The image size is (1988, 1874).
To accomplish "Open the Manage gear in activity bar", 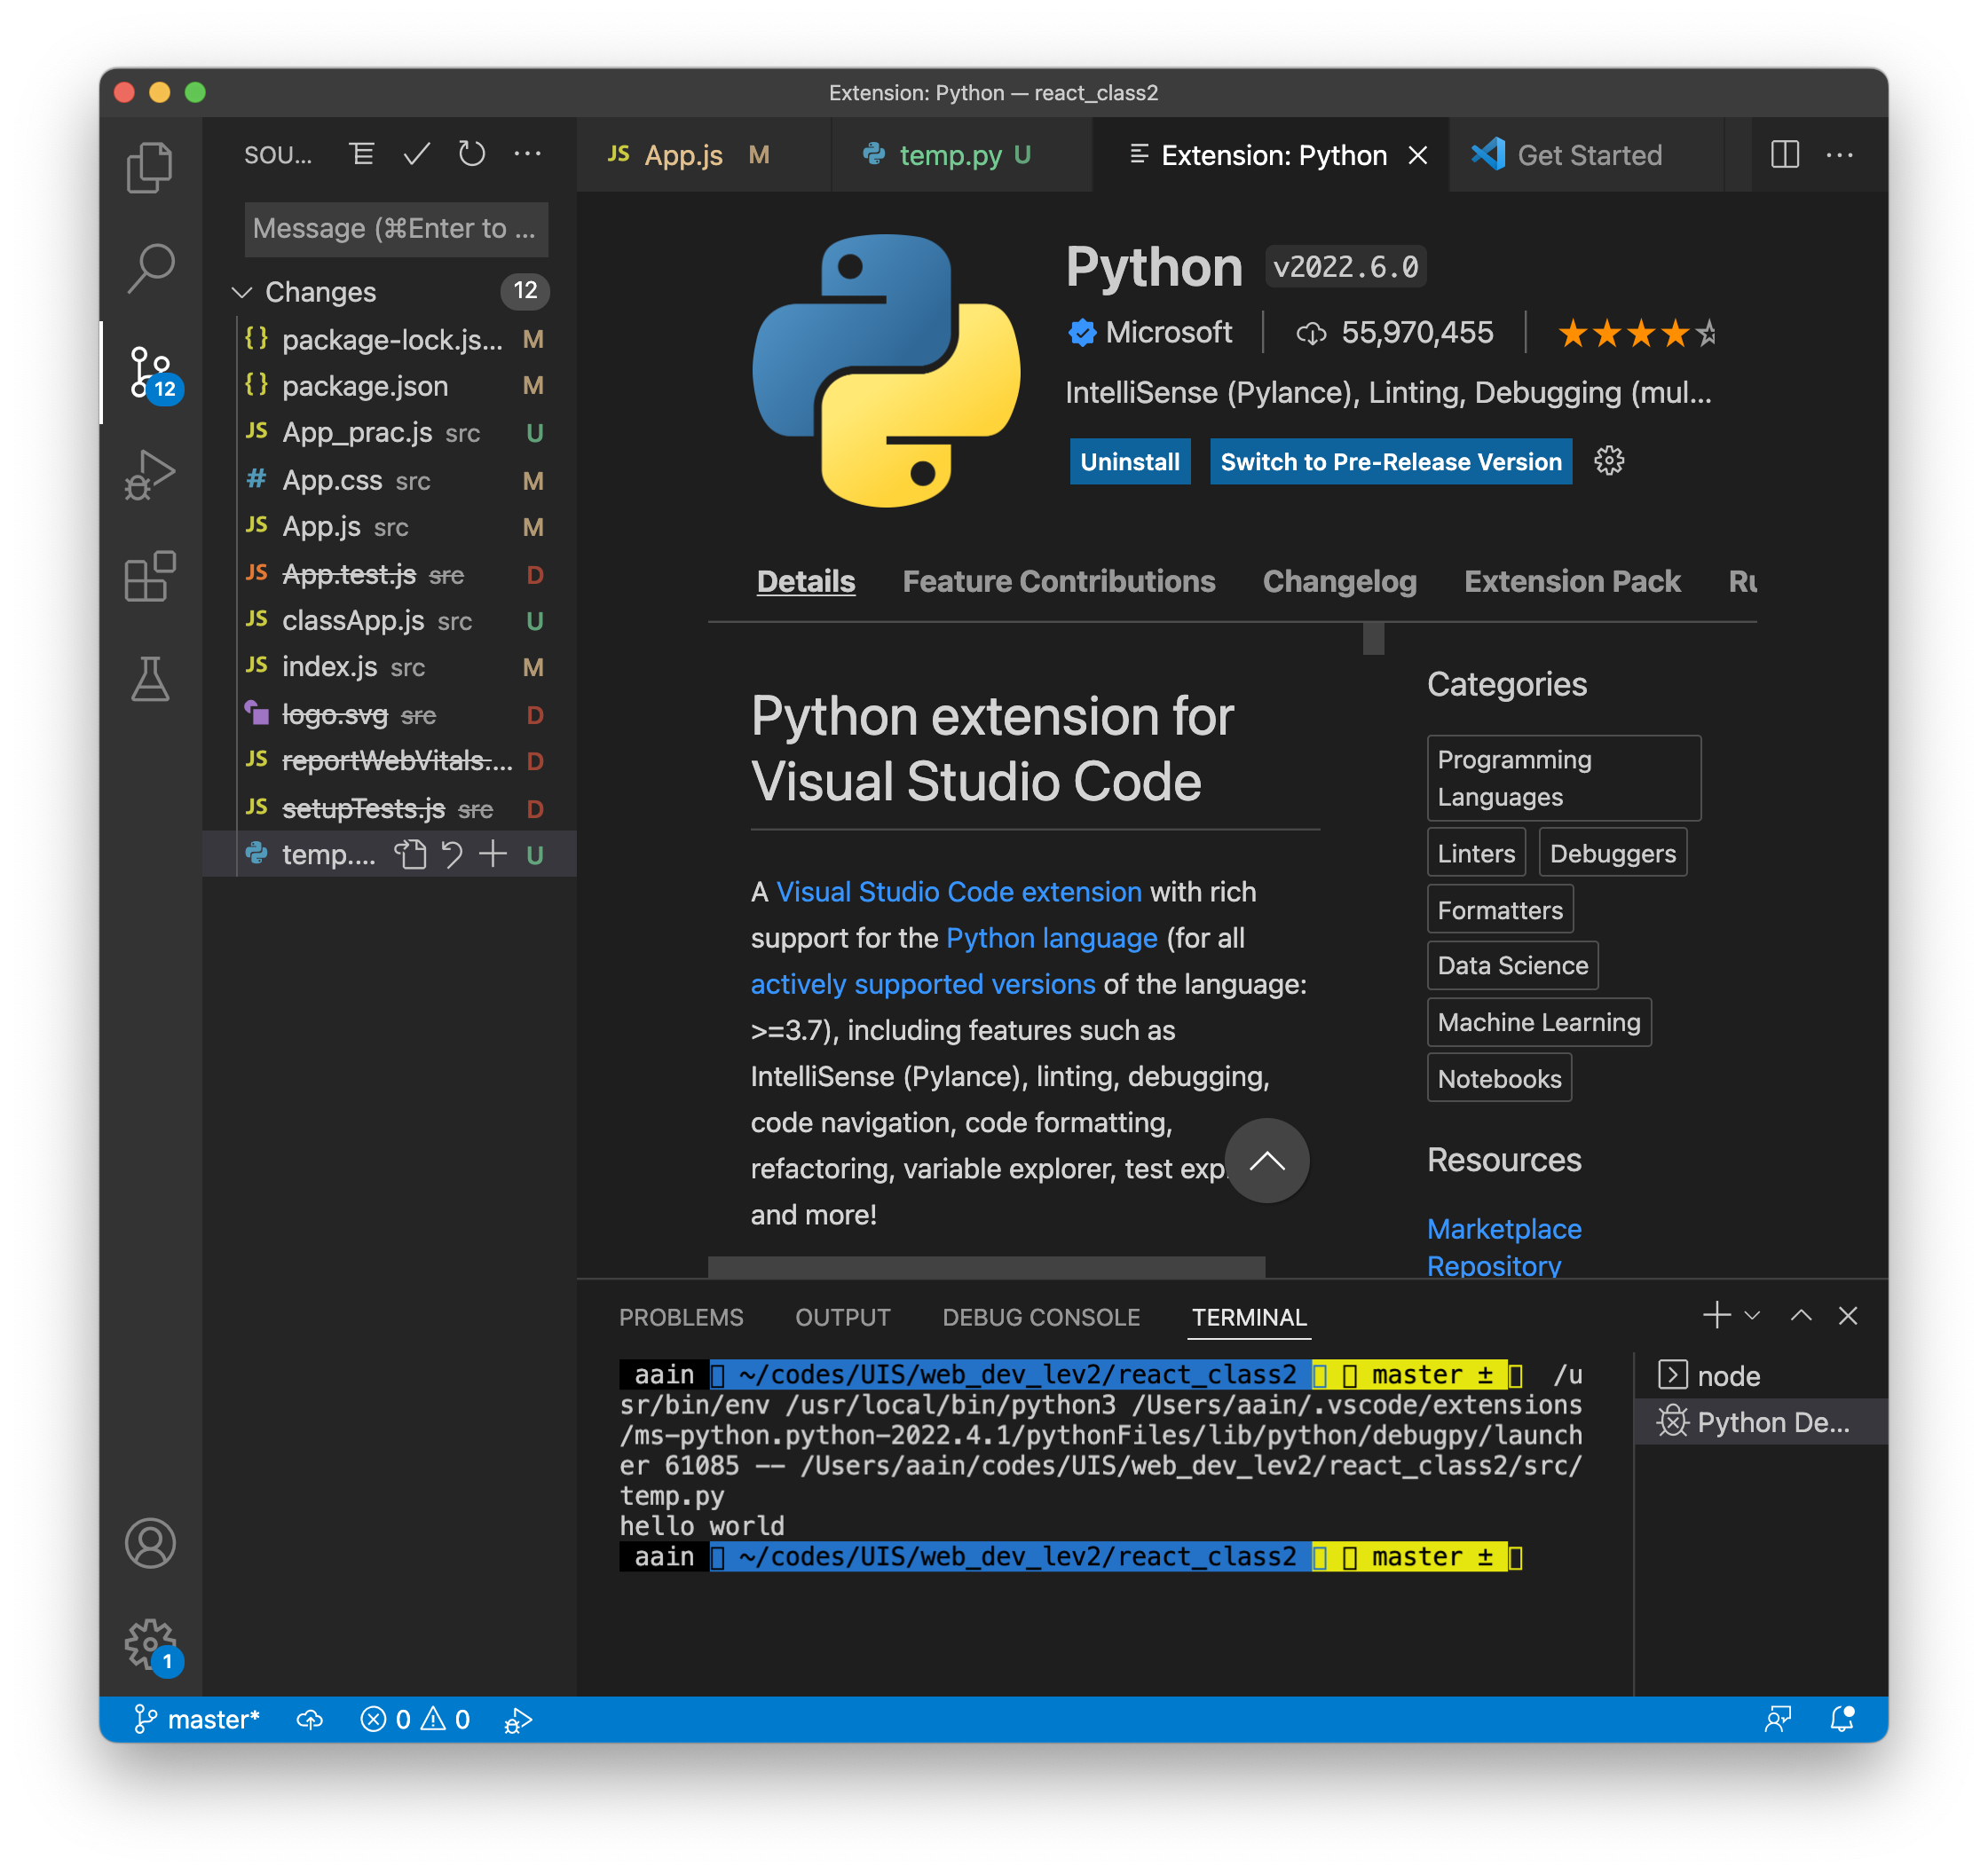I will click(150, 1643).
